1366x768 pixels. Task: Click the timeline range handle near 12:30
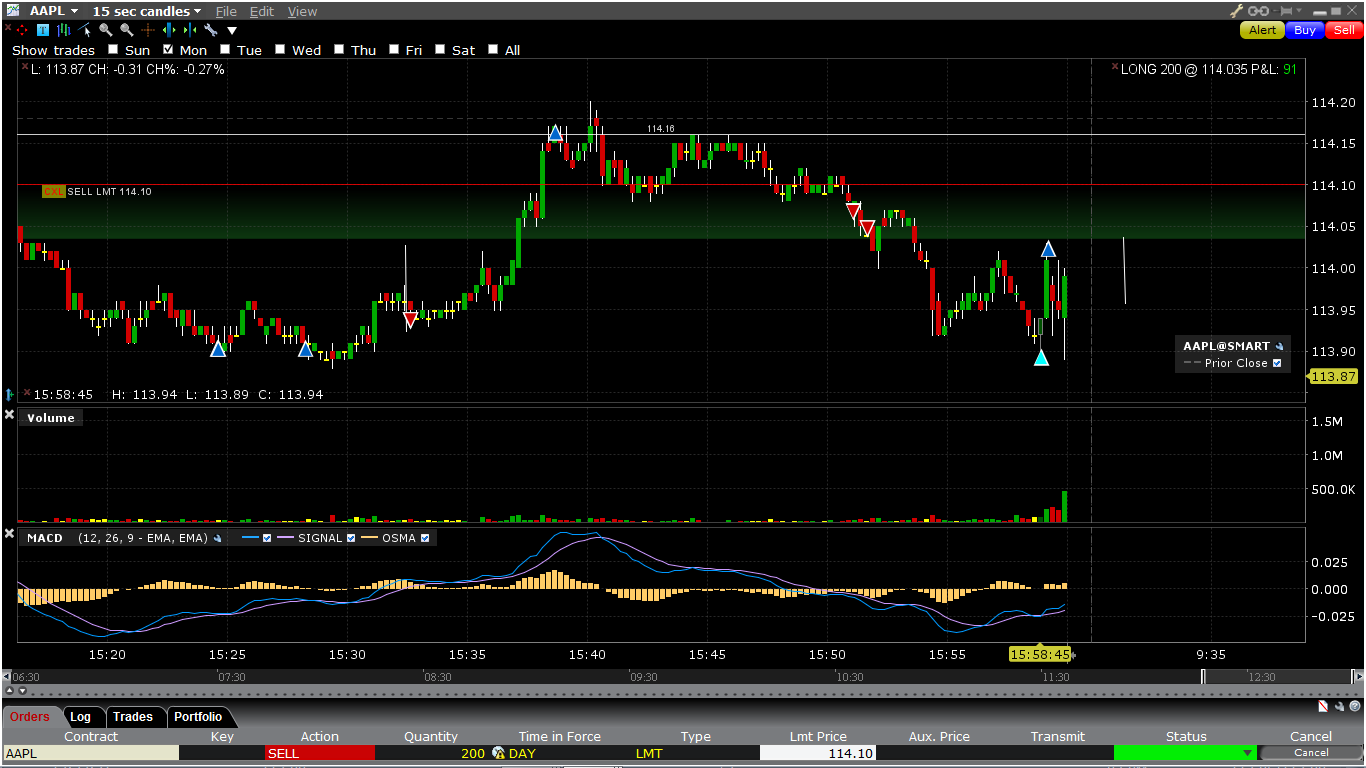[1204, 677]
